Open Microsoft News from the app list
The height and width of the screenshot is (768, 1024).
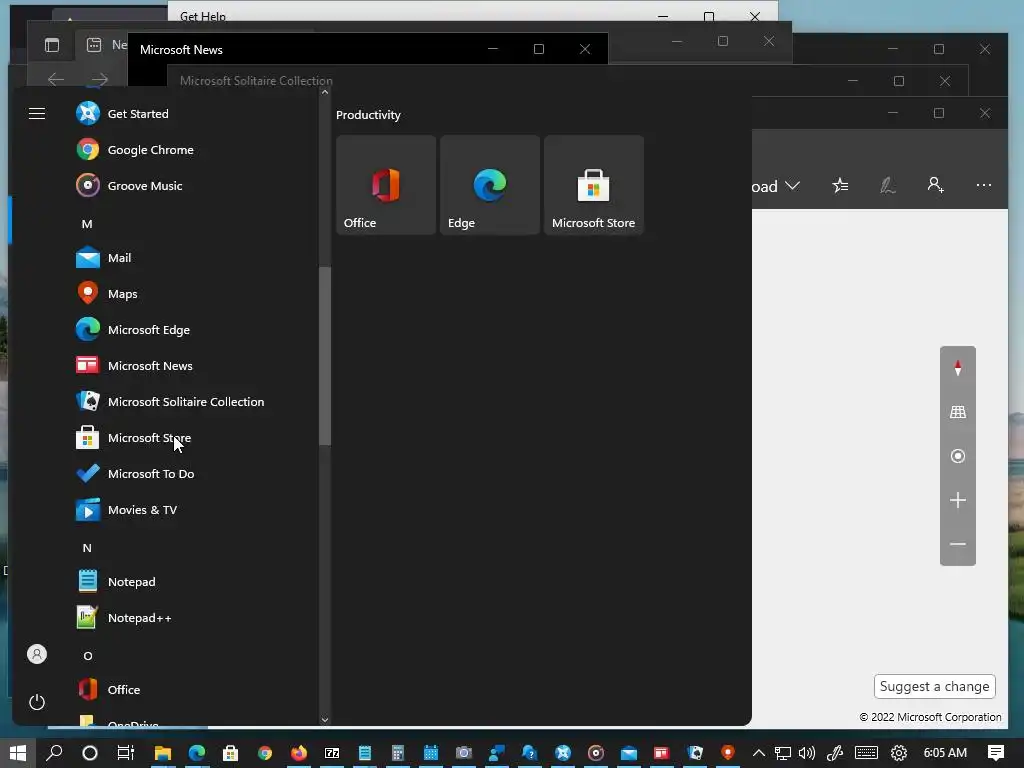135,366
